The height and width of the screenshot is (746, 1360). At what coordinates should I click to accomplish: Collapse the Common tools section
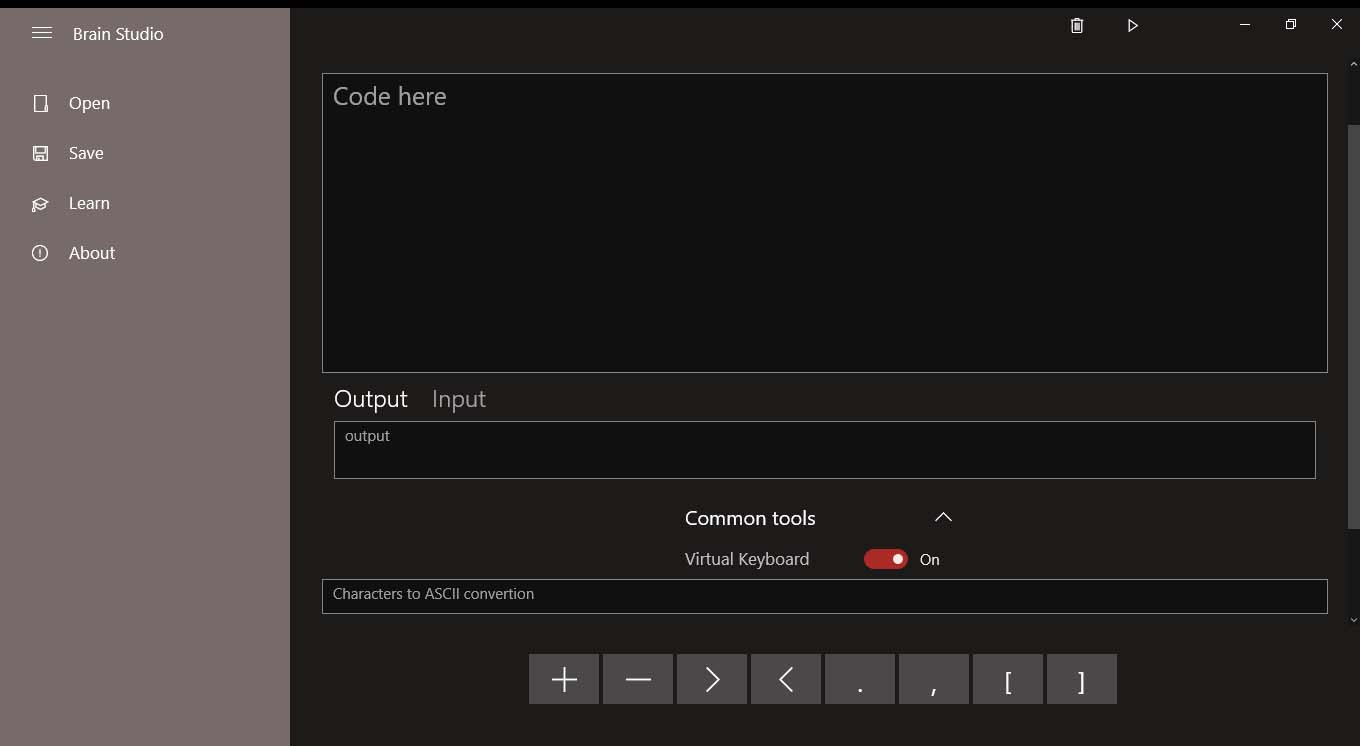(943, 518)
